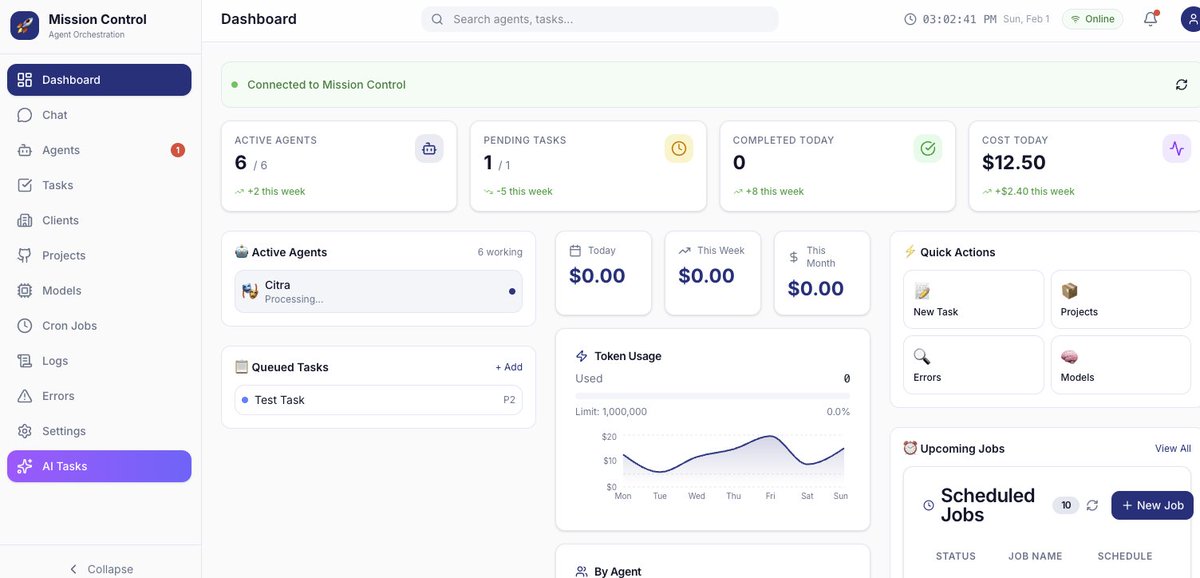1200x578 pixels.
Task: Click the By Agent people icon
Action: click(x=582, y=572)
